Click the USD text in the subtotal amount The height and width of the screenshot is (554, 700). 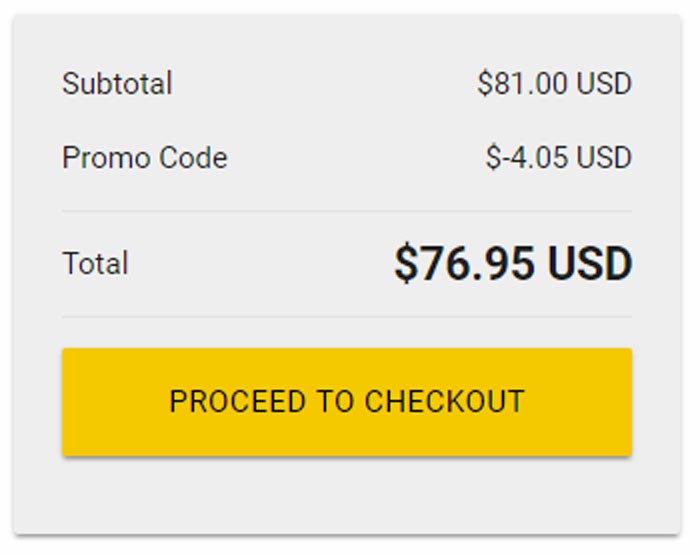[605, 83]
